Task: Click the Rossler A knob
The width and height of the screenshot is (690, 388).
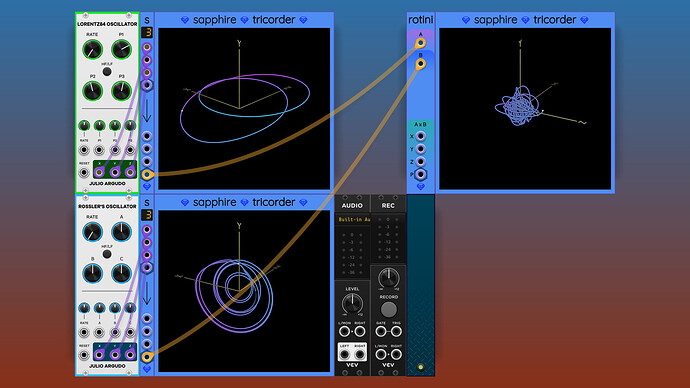Action: coord(121,232)
